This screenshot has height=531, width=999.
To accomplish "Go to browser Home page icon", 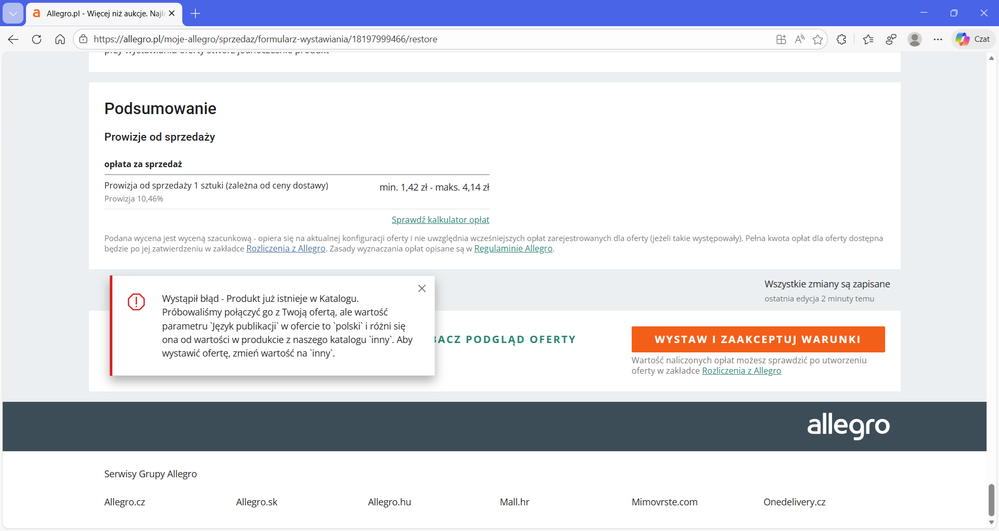I will (60, 39).
